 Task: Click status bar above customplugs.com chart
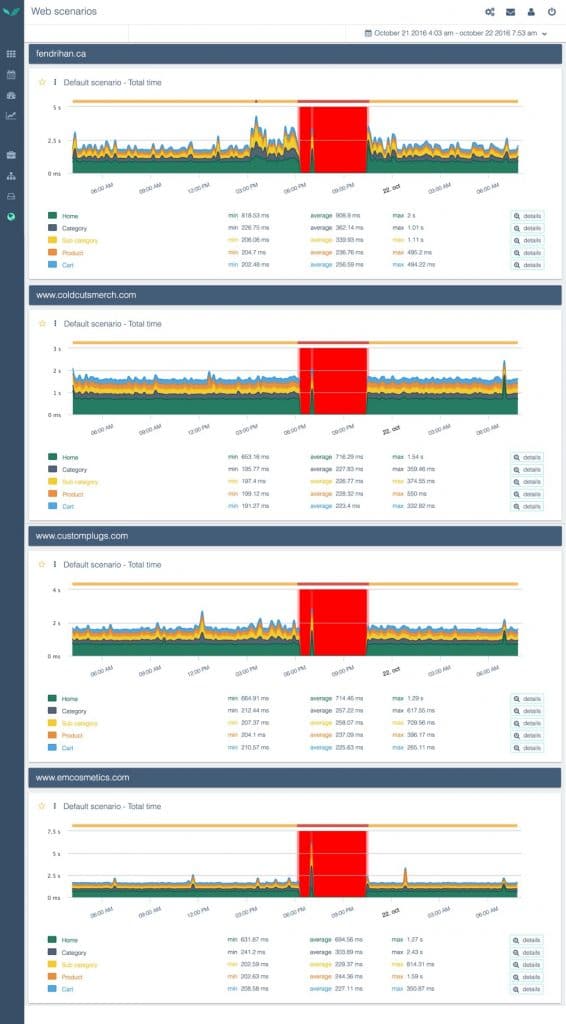295,584
